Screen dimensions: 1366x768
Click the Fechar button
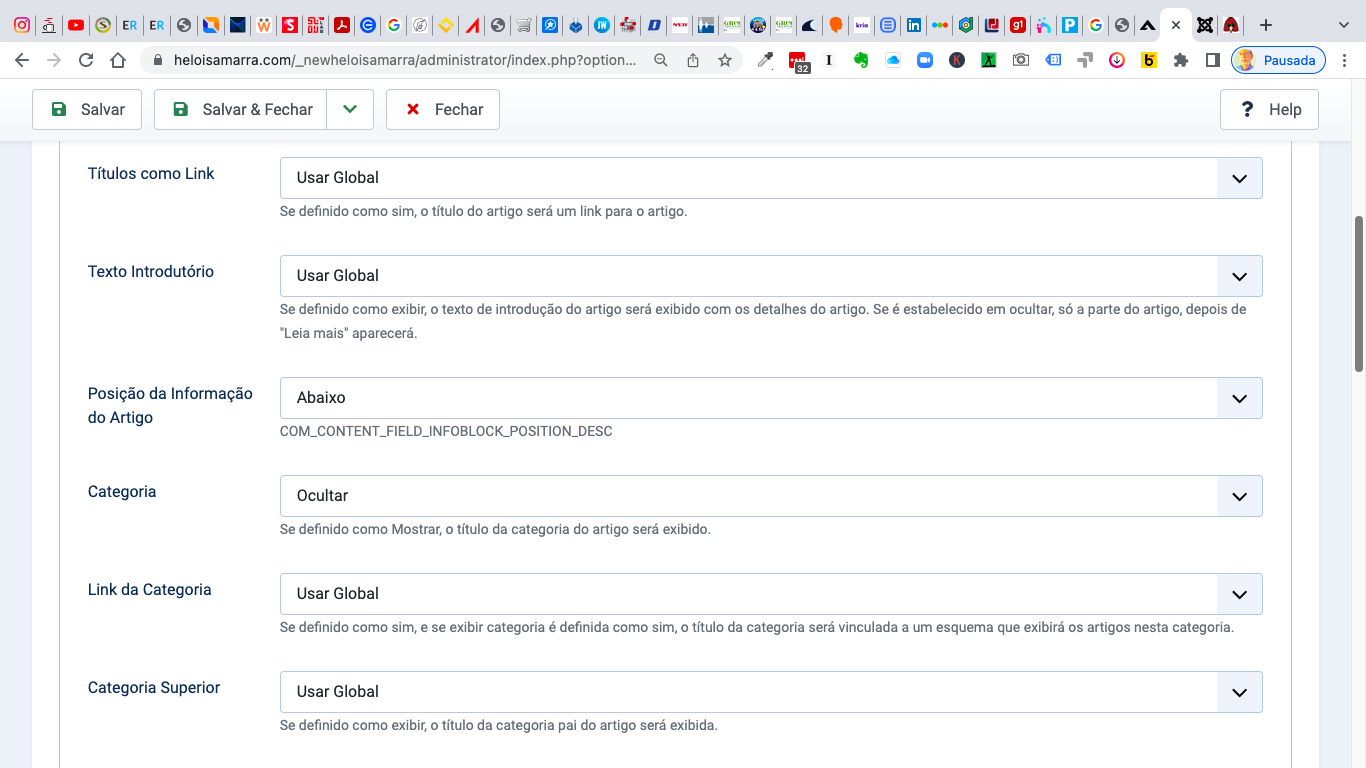443,110
